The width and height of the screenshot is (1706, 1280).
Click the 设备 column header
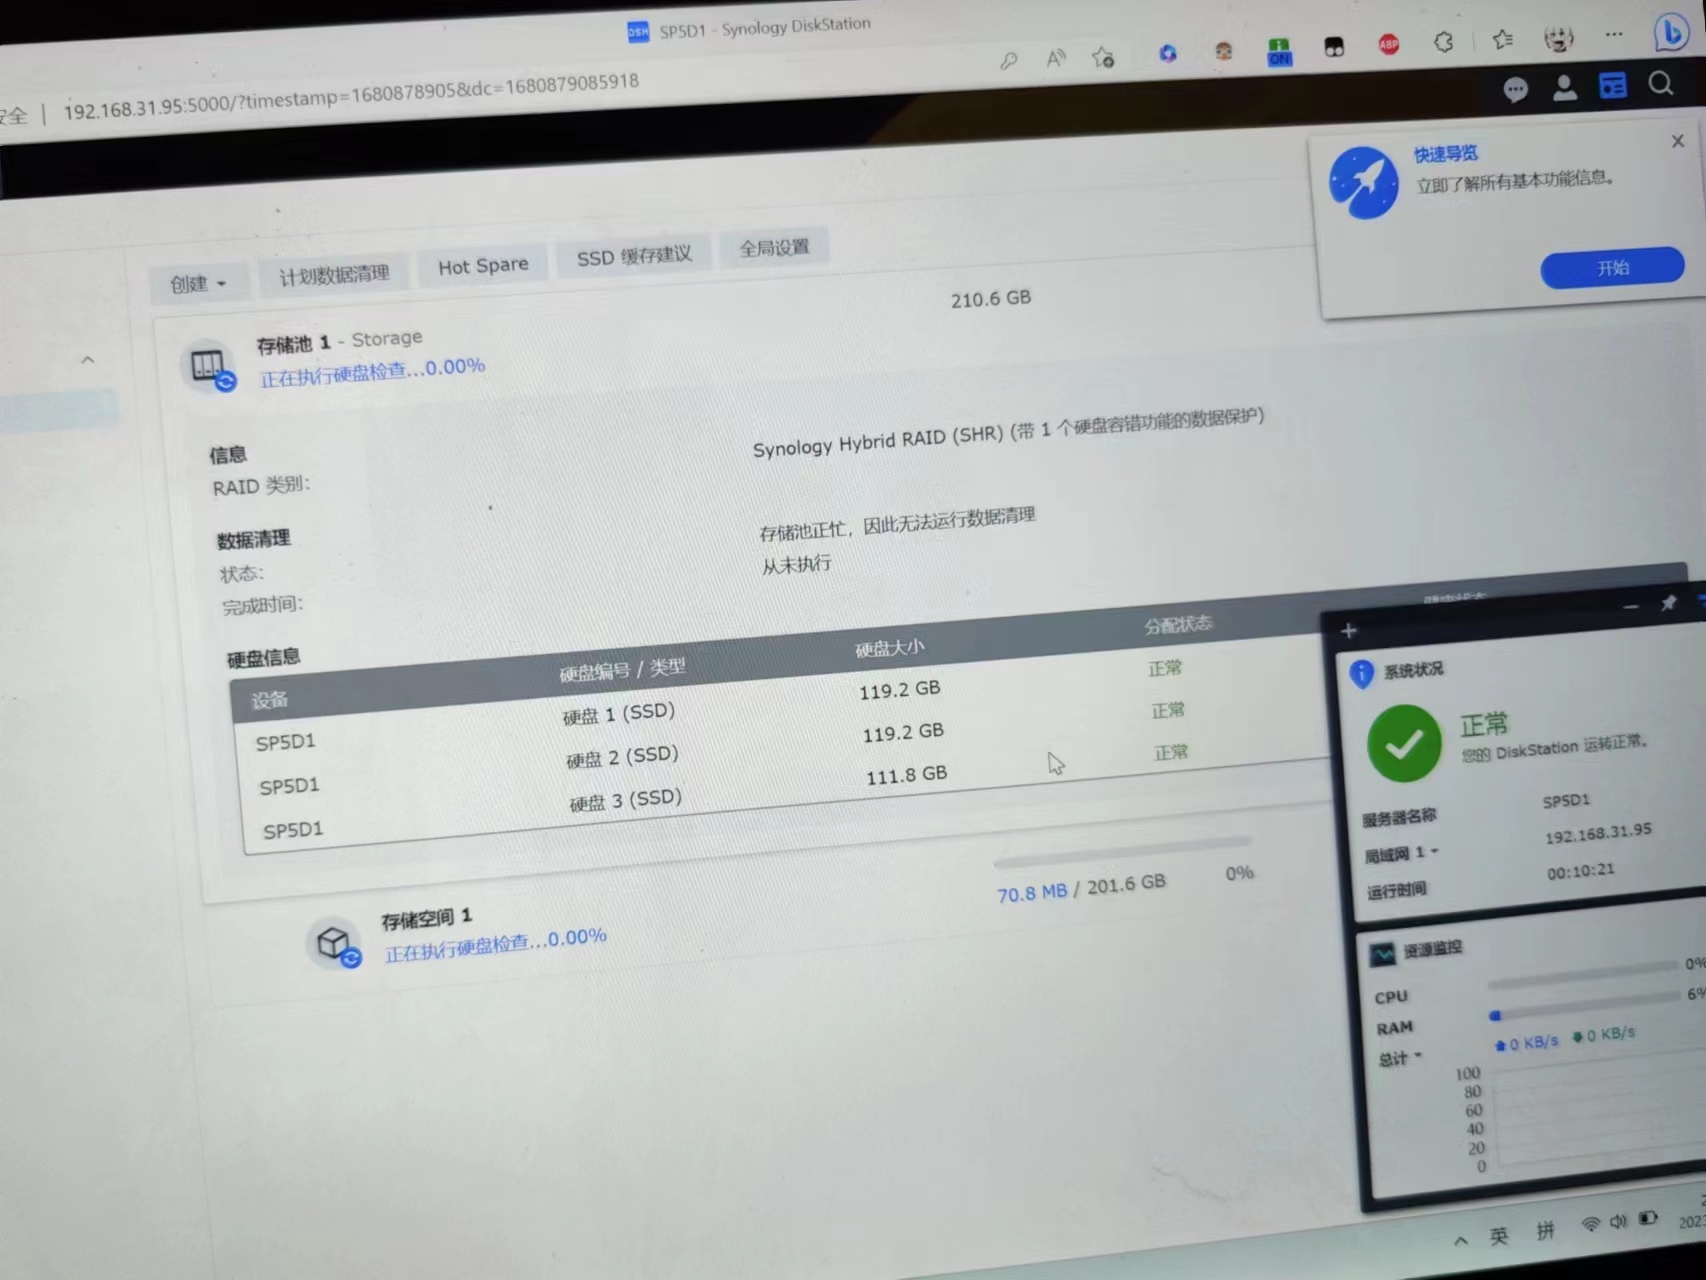point(270,699)
